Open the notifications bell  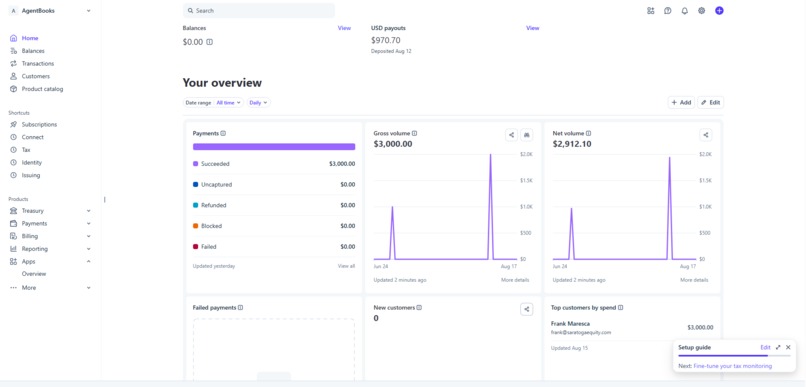coord(685,11)
